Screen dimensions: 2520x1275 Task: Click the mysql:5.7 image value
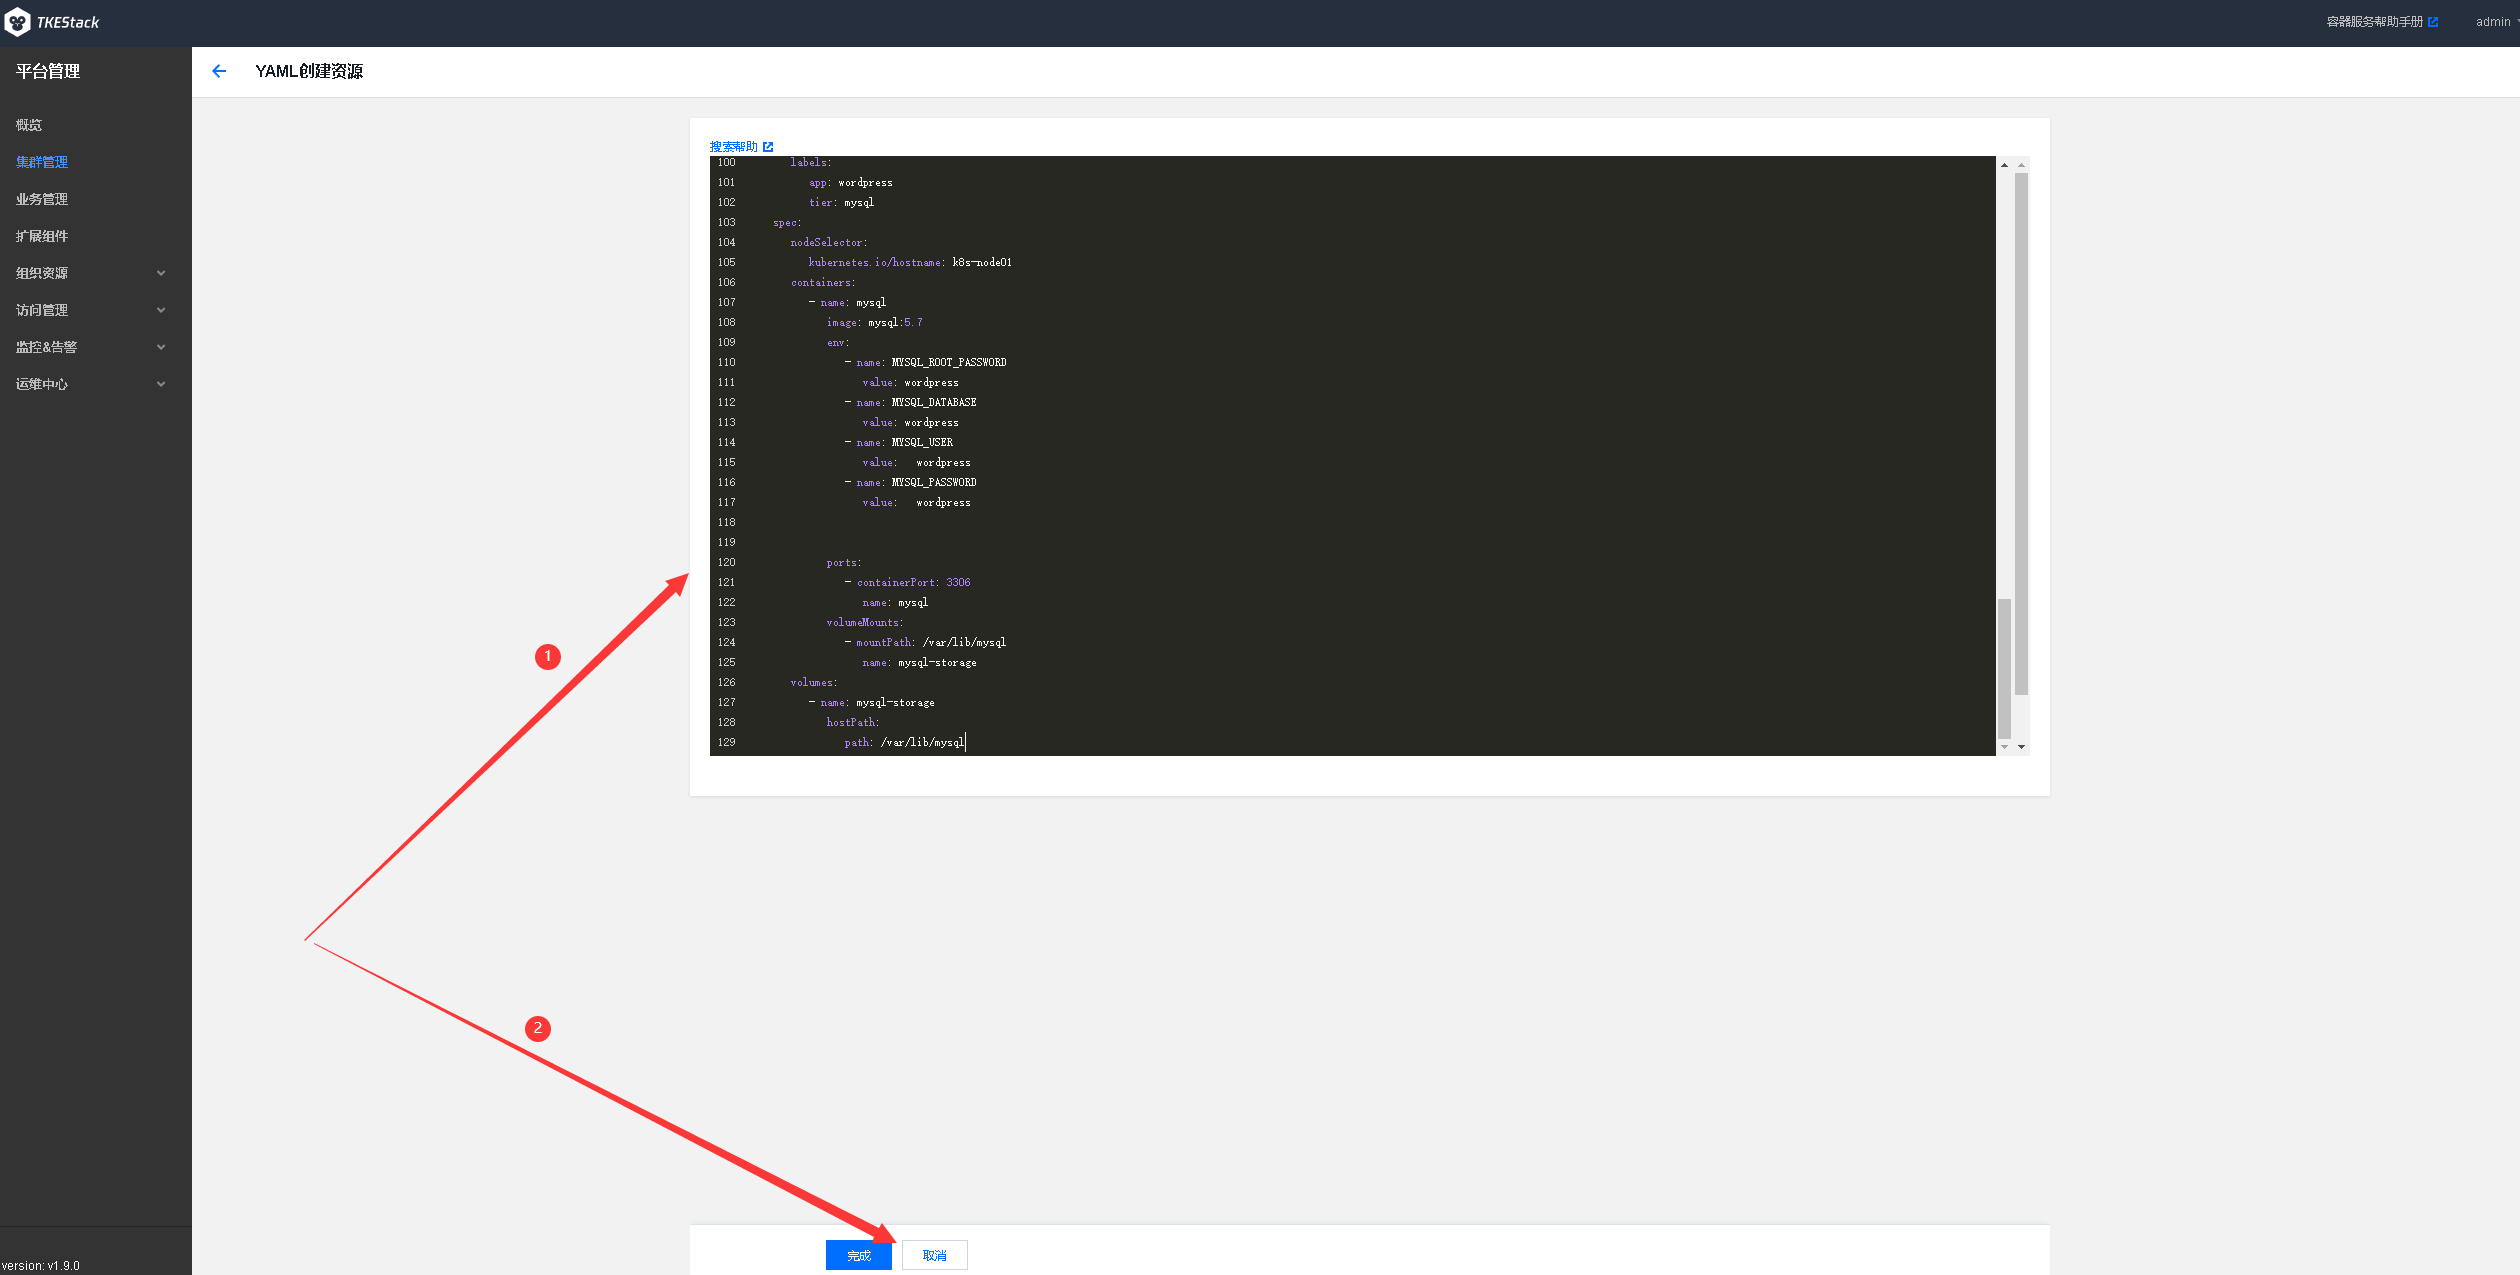click(895, 322)
